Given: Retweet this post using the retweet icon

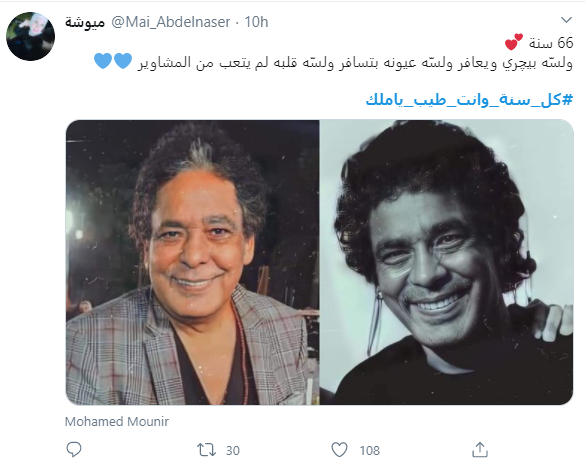Looking at the screenshot, I should click(x=206, y=450).
